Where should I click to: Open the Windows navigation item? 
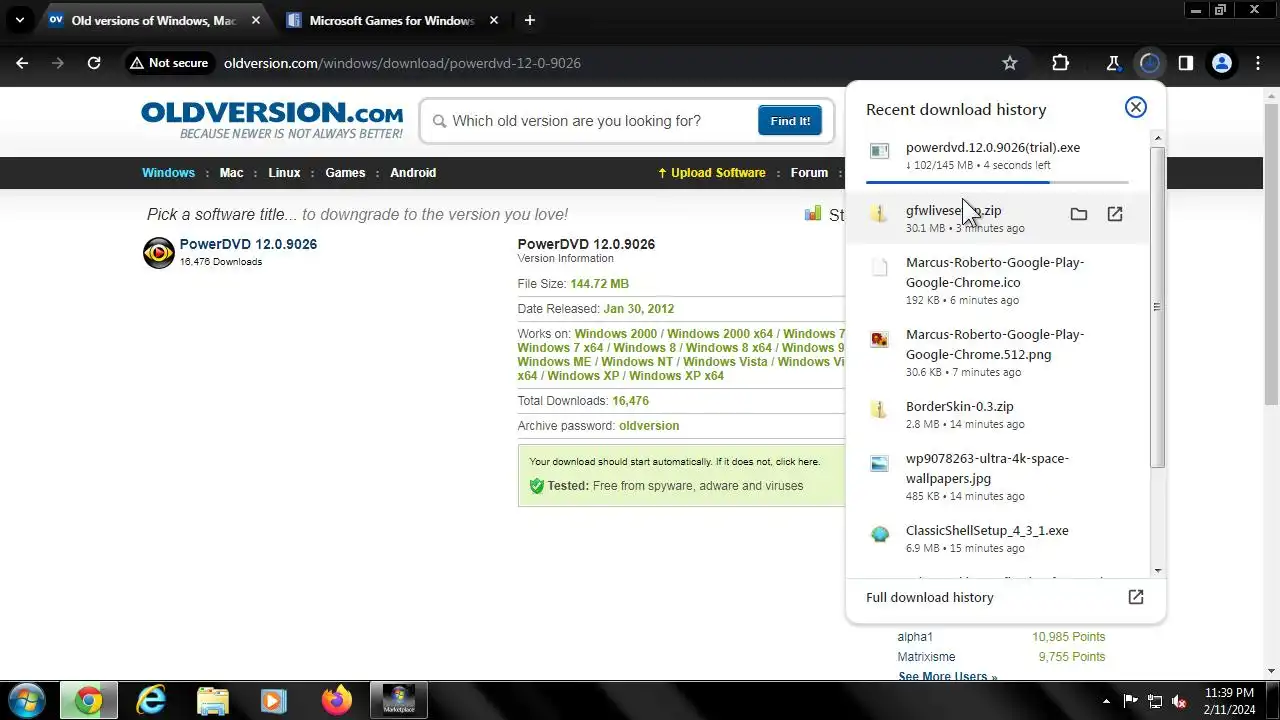(168, 173)
